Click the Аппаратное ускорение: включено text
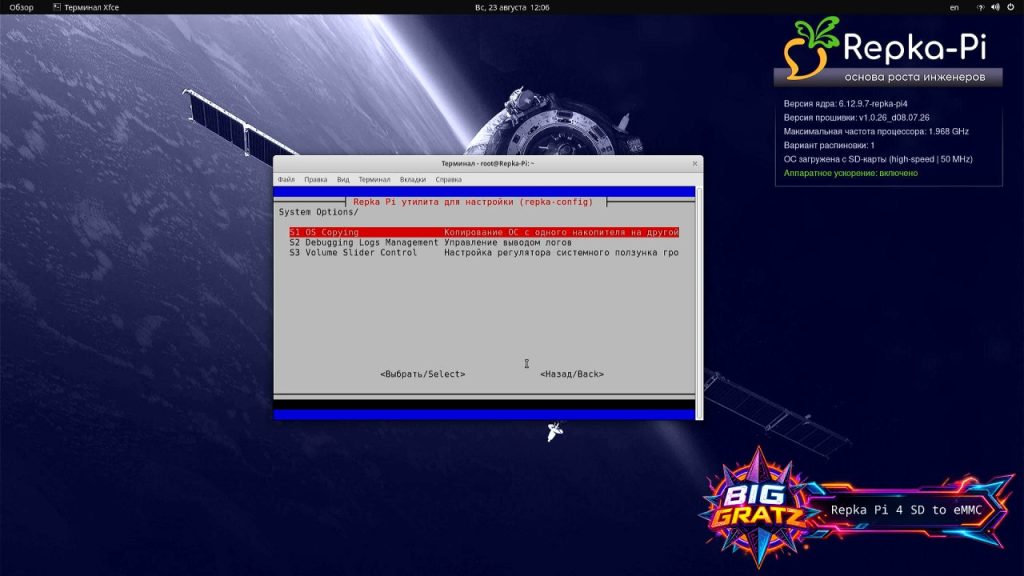 tap(850, 173)
